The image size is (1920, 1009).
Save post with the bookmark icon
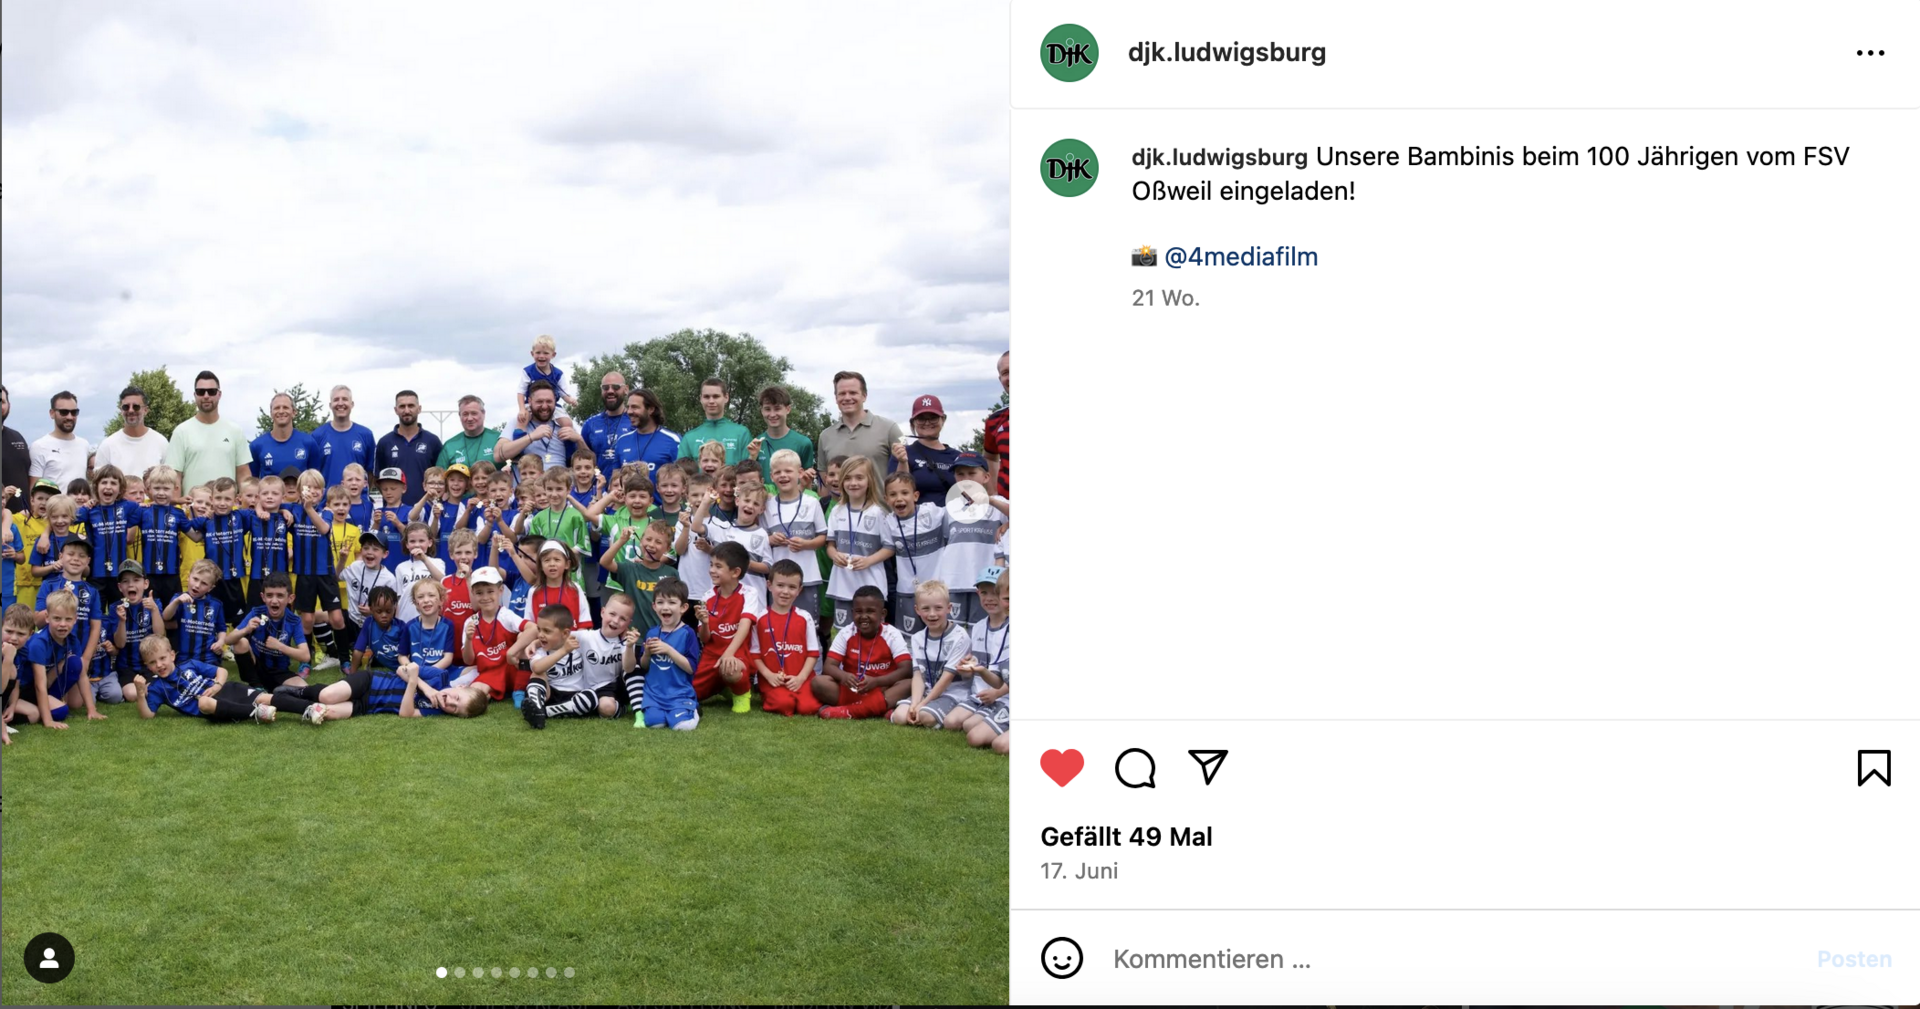tap(1874, 768)
